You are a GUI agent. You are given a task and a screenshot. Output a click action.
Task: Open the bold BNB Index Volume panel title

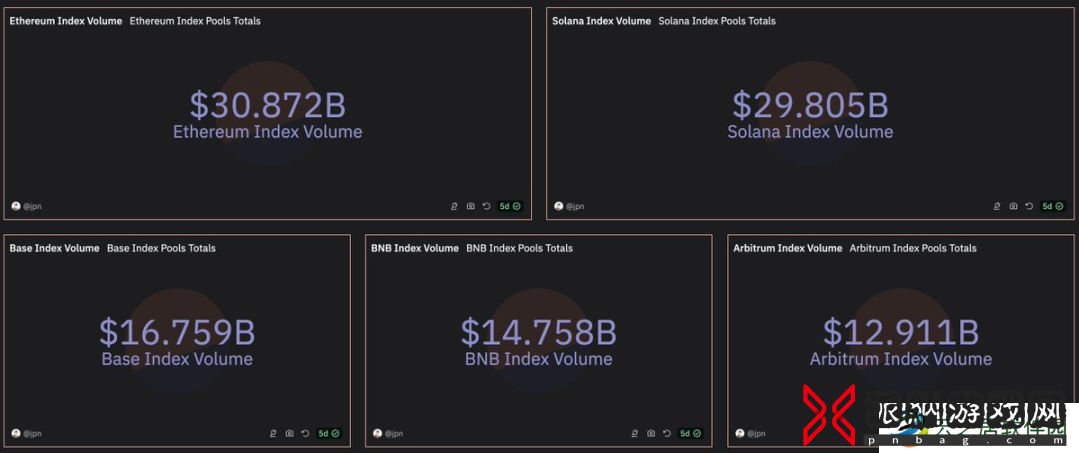[x=415, y=248]
